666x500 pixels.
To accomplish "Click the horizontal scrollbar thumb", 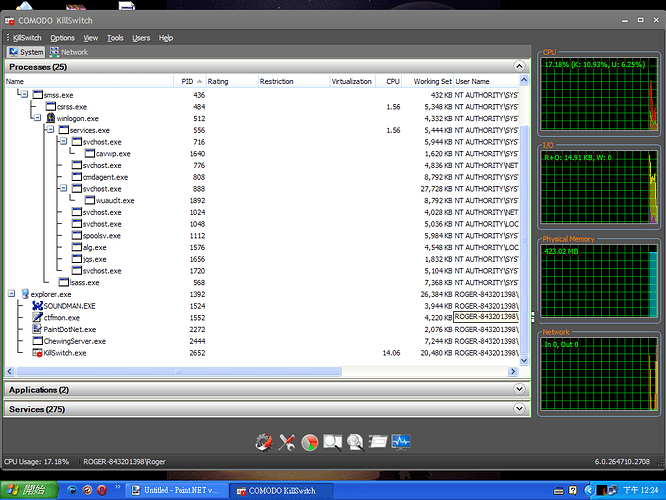I will (x=179, y=371).
